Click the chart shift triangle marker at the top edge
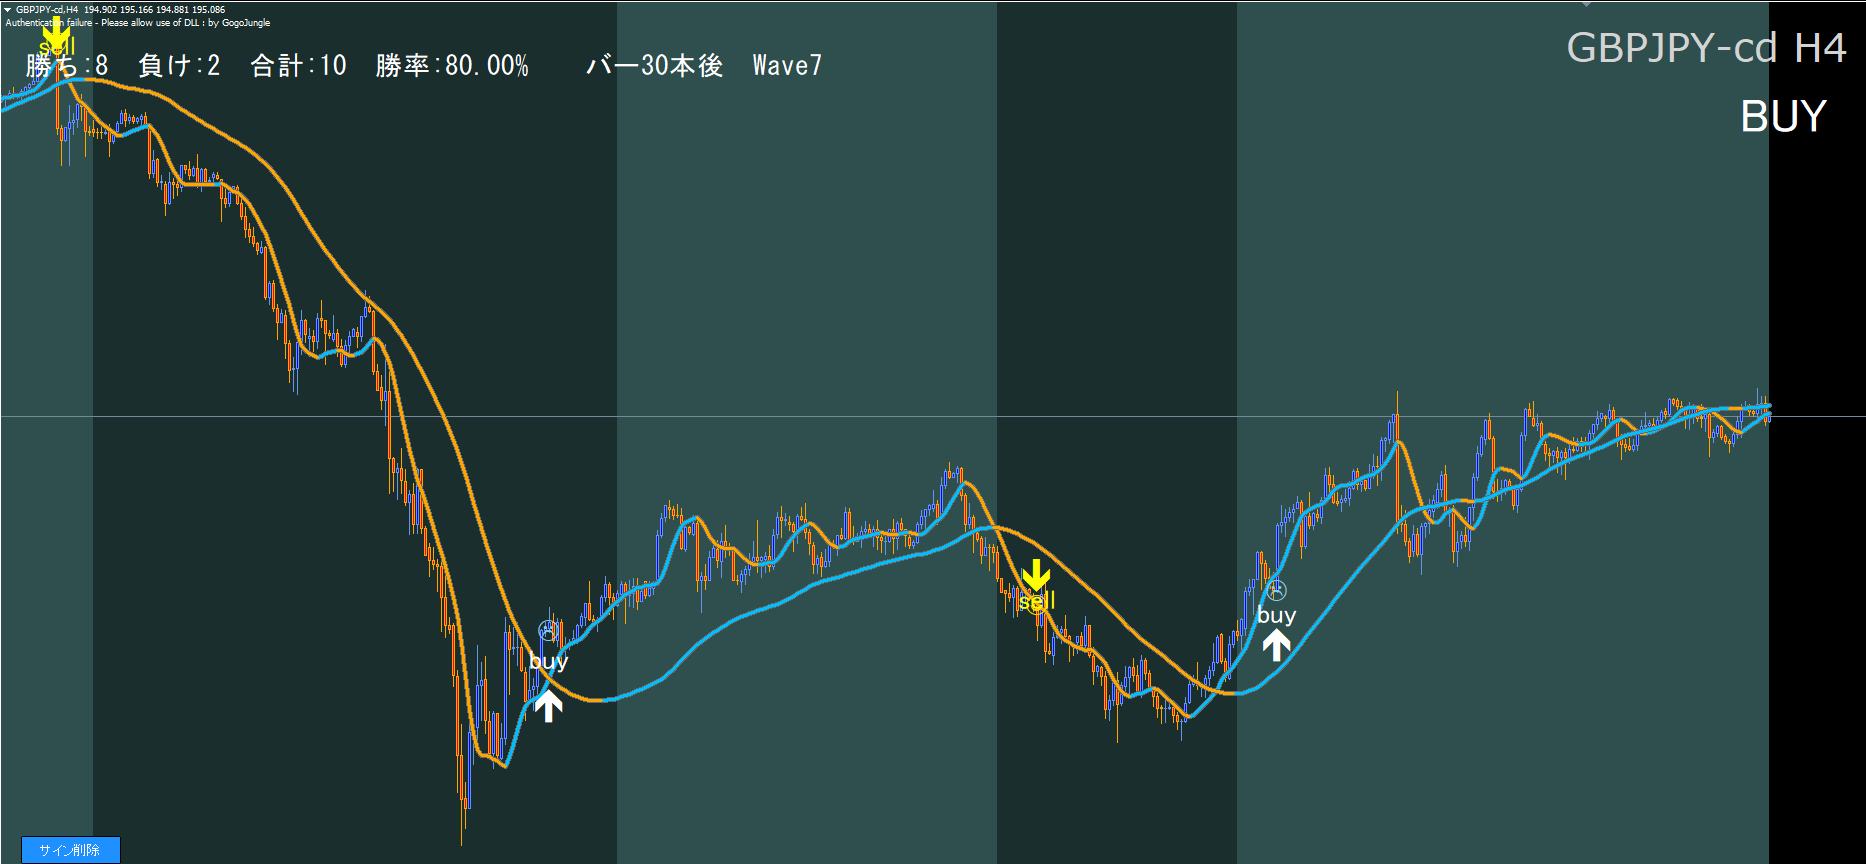This screenshot has height=864, width=1866. tap(1586, 4)
